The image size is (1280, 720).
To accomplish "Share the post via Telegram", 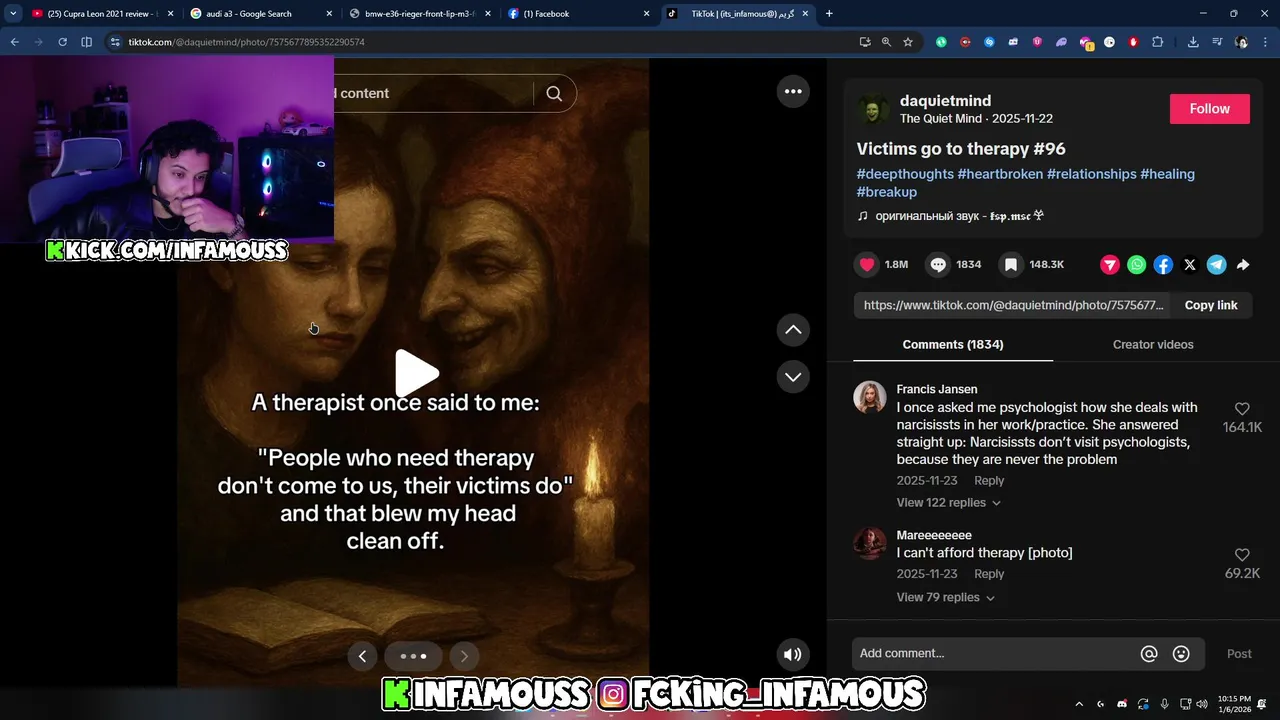I will click(1216, 265).
